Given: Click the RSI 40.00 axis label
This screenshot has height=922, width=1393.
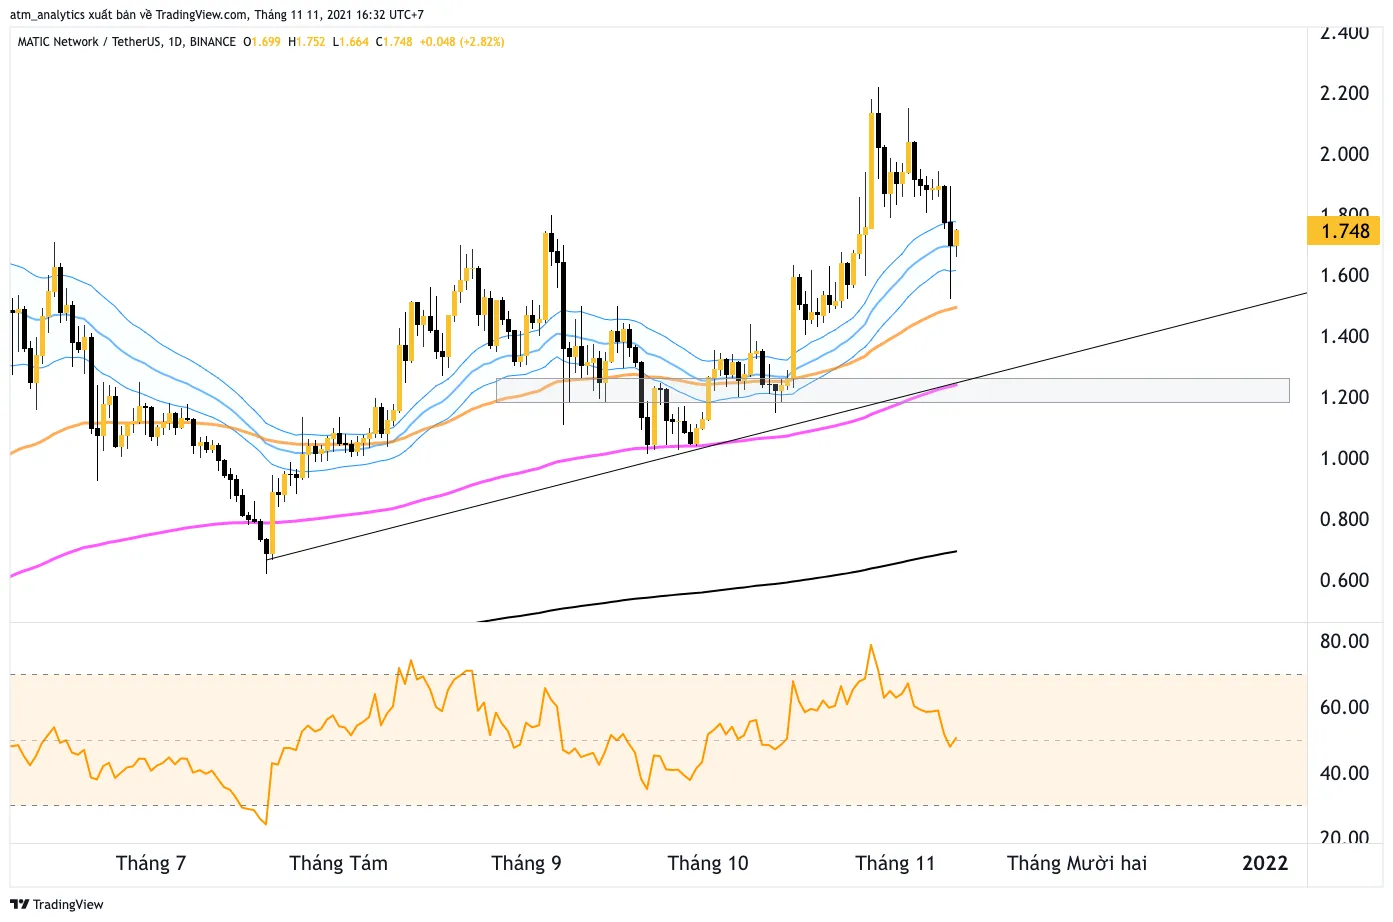Looking at the screenshot, I should pos(1344,773).
